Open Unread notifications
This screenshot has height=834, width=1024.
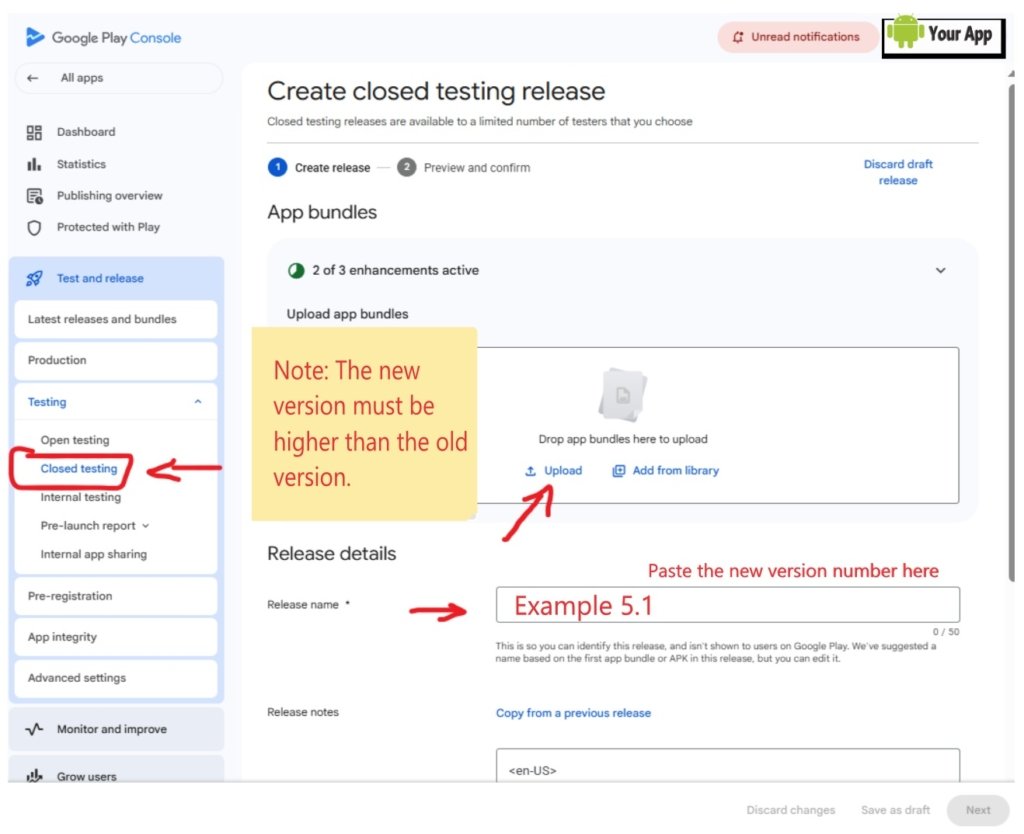[798, 37]
